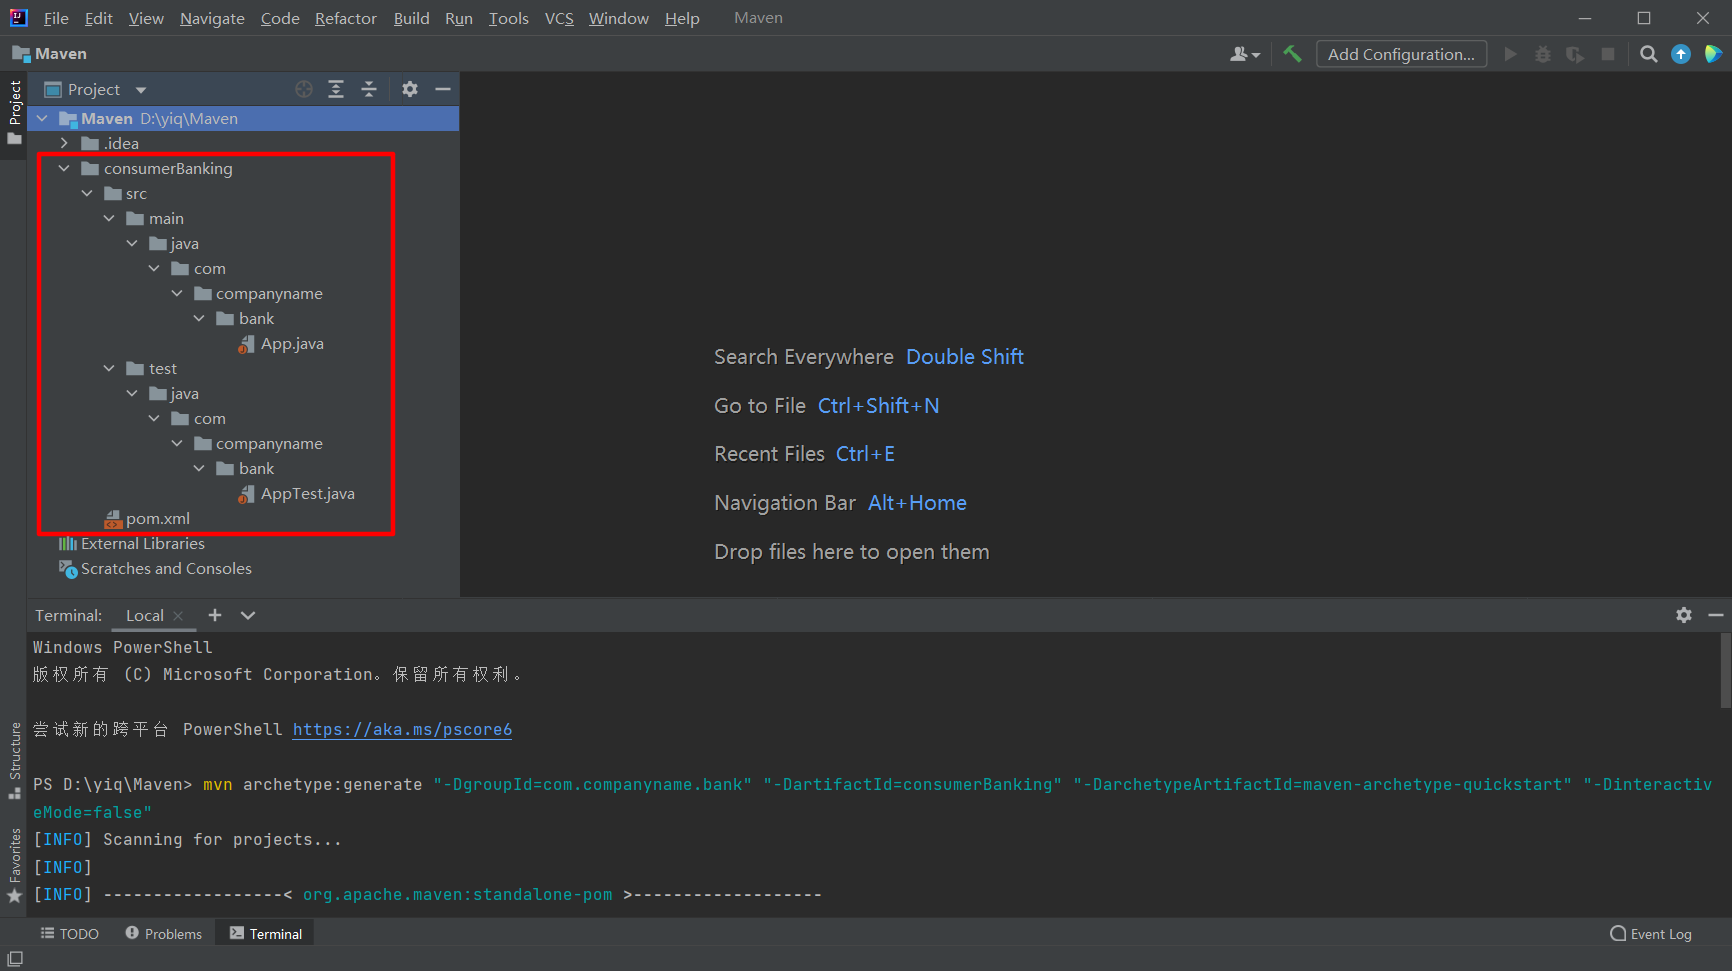This screenshot has height=971, width=1732.
Task: Open the terminal sessions dropdown arrow
Action: [x=248, y=615]
